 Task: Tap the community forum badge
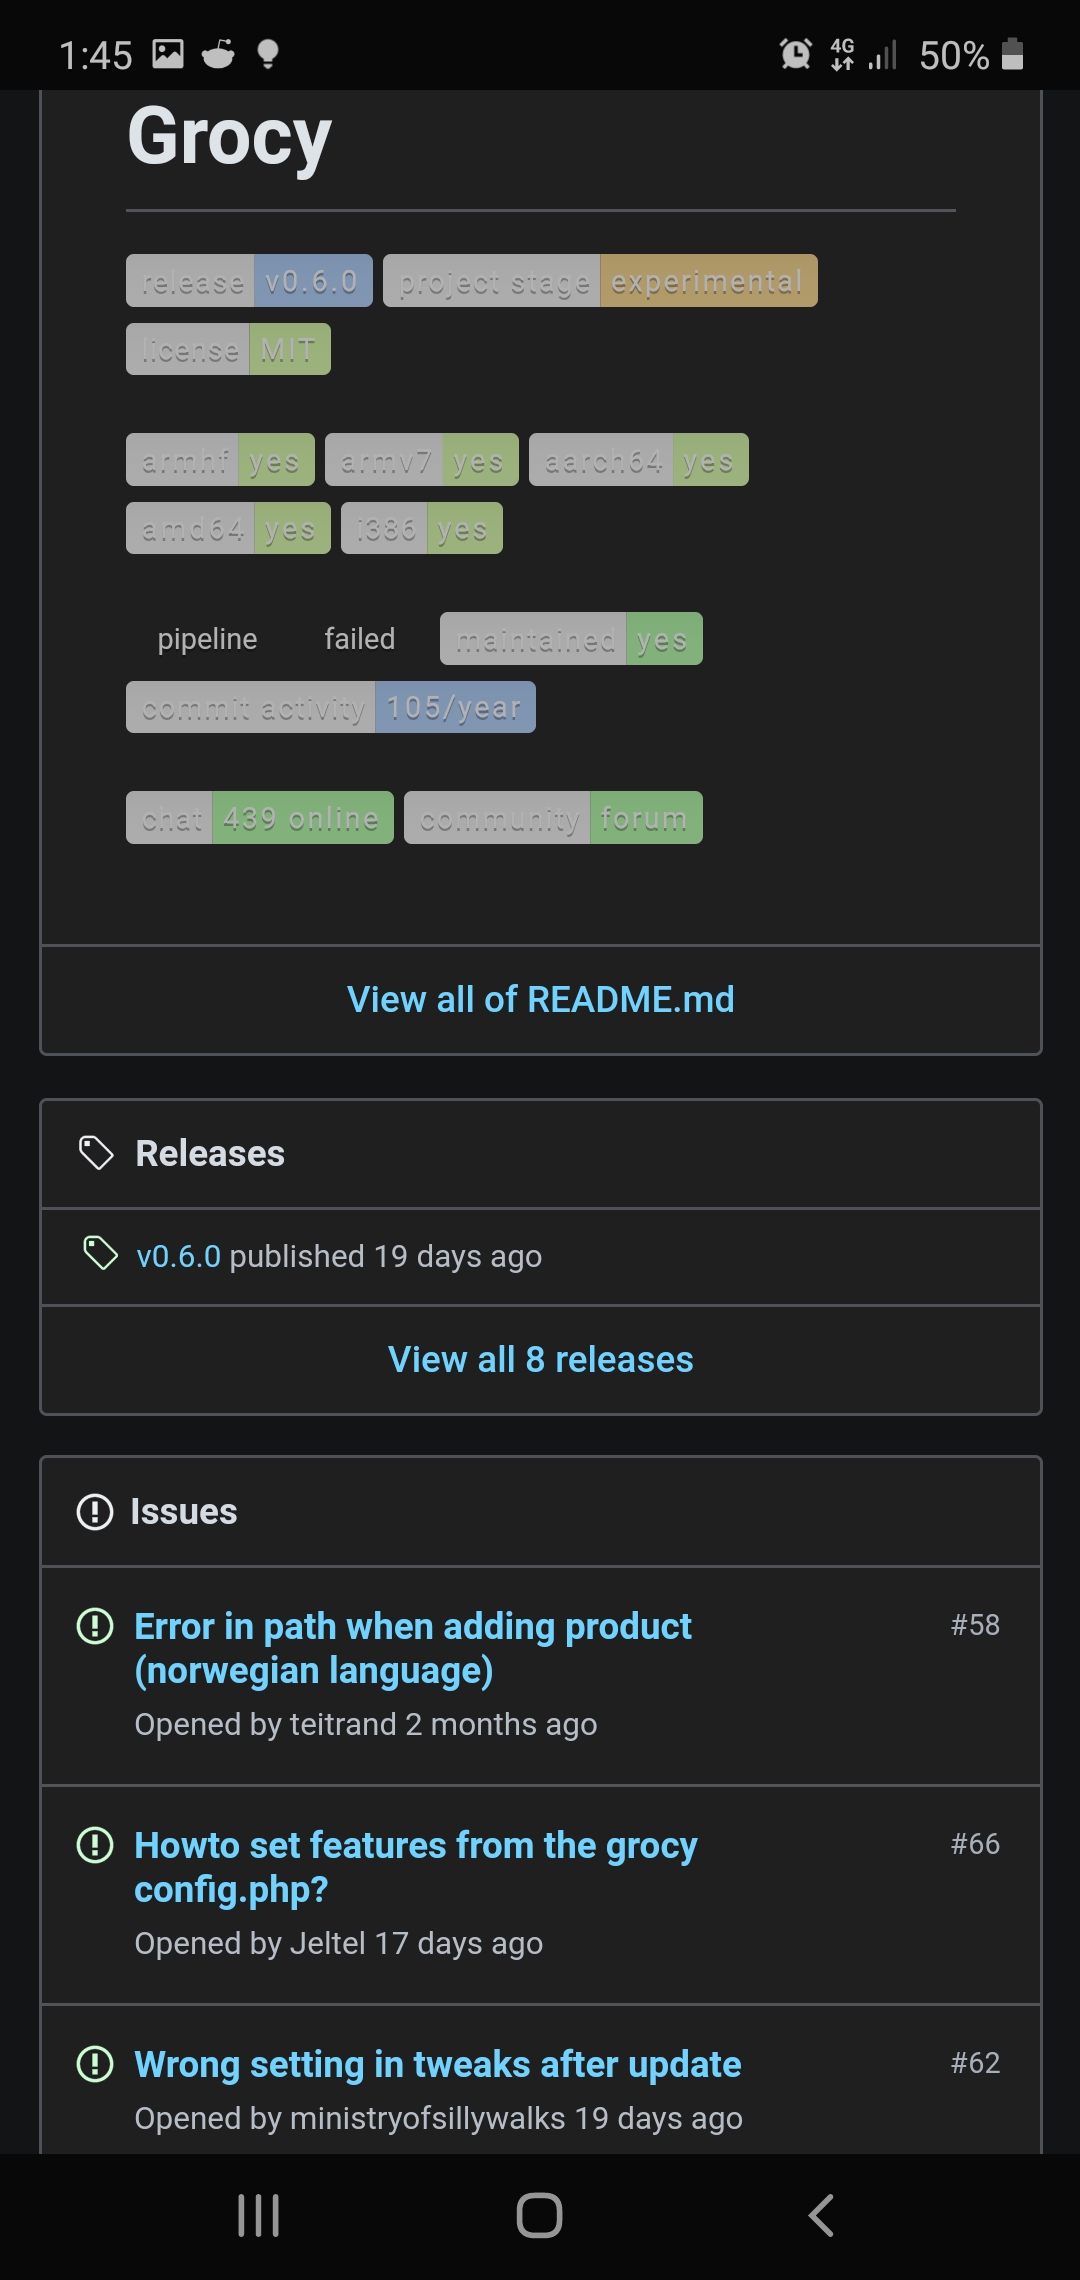pyautogui.click(x=553, y=818)
